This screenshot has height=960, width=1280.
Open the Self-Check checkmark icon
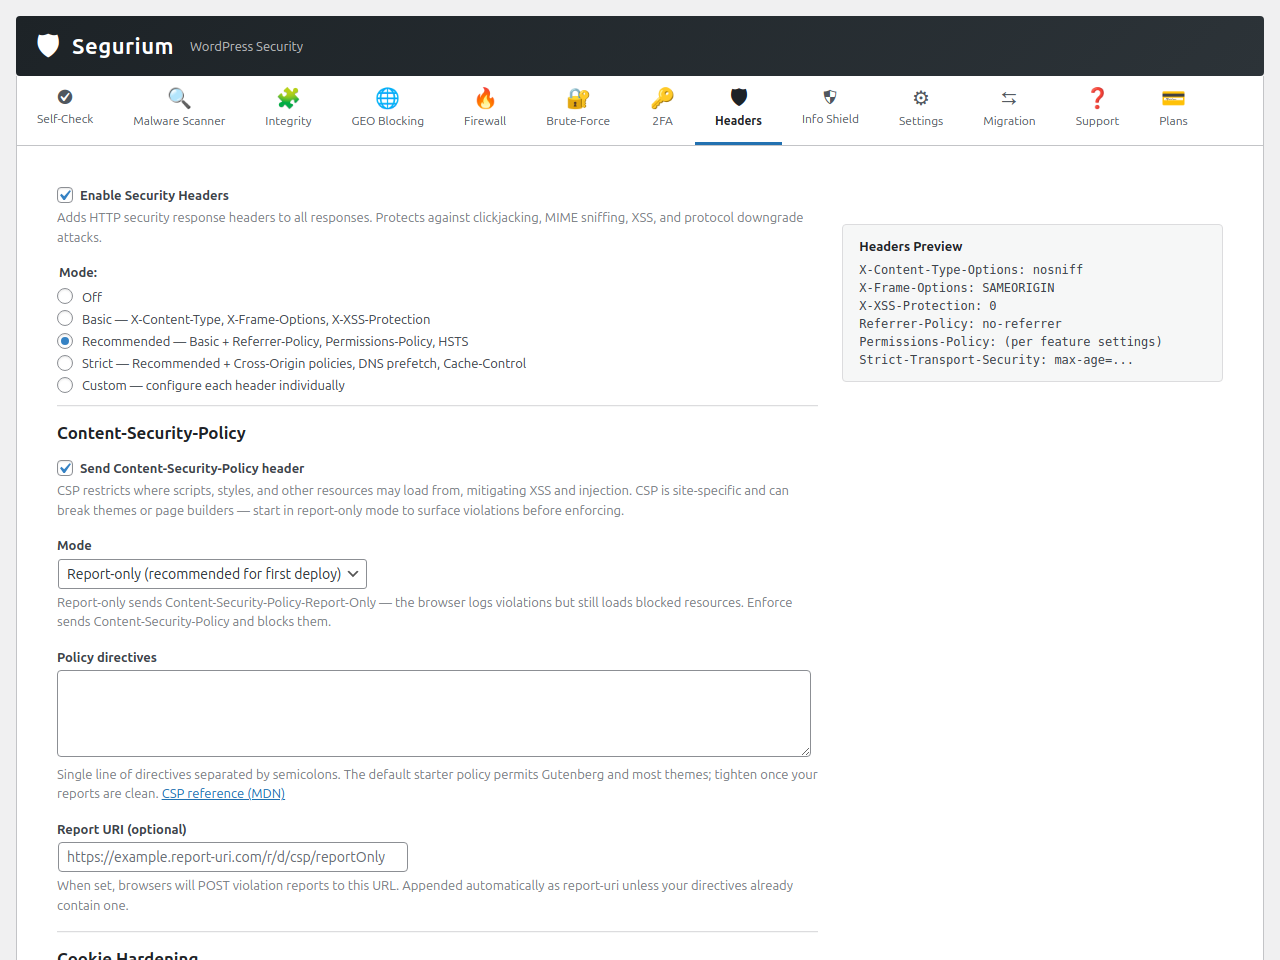[65, 97]
